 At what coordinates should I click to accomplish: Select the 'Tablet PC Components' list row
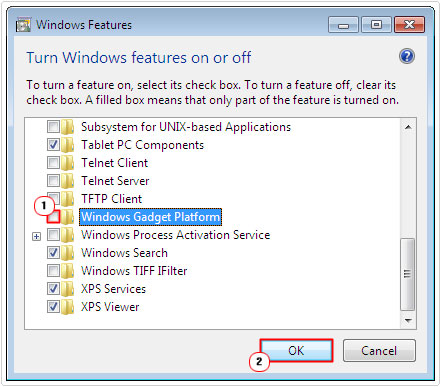coord(142,145)
